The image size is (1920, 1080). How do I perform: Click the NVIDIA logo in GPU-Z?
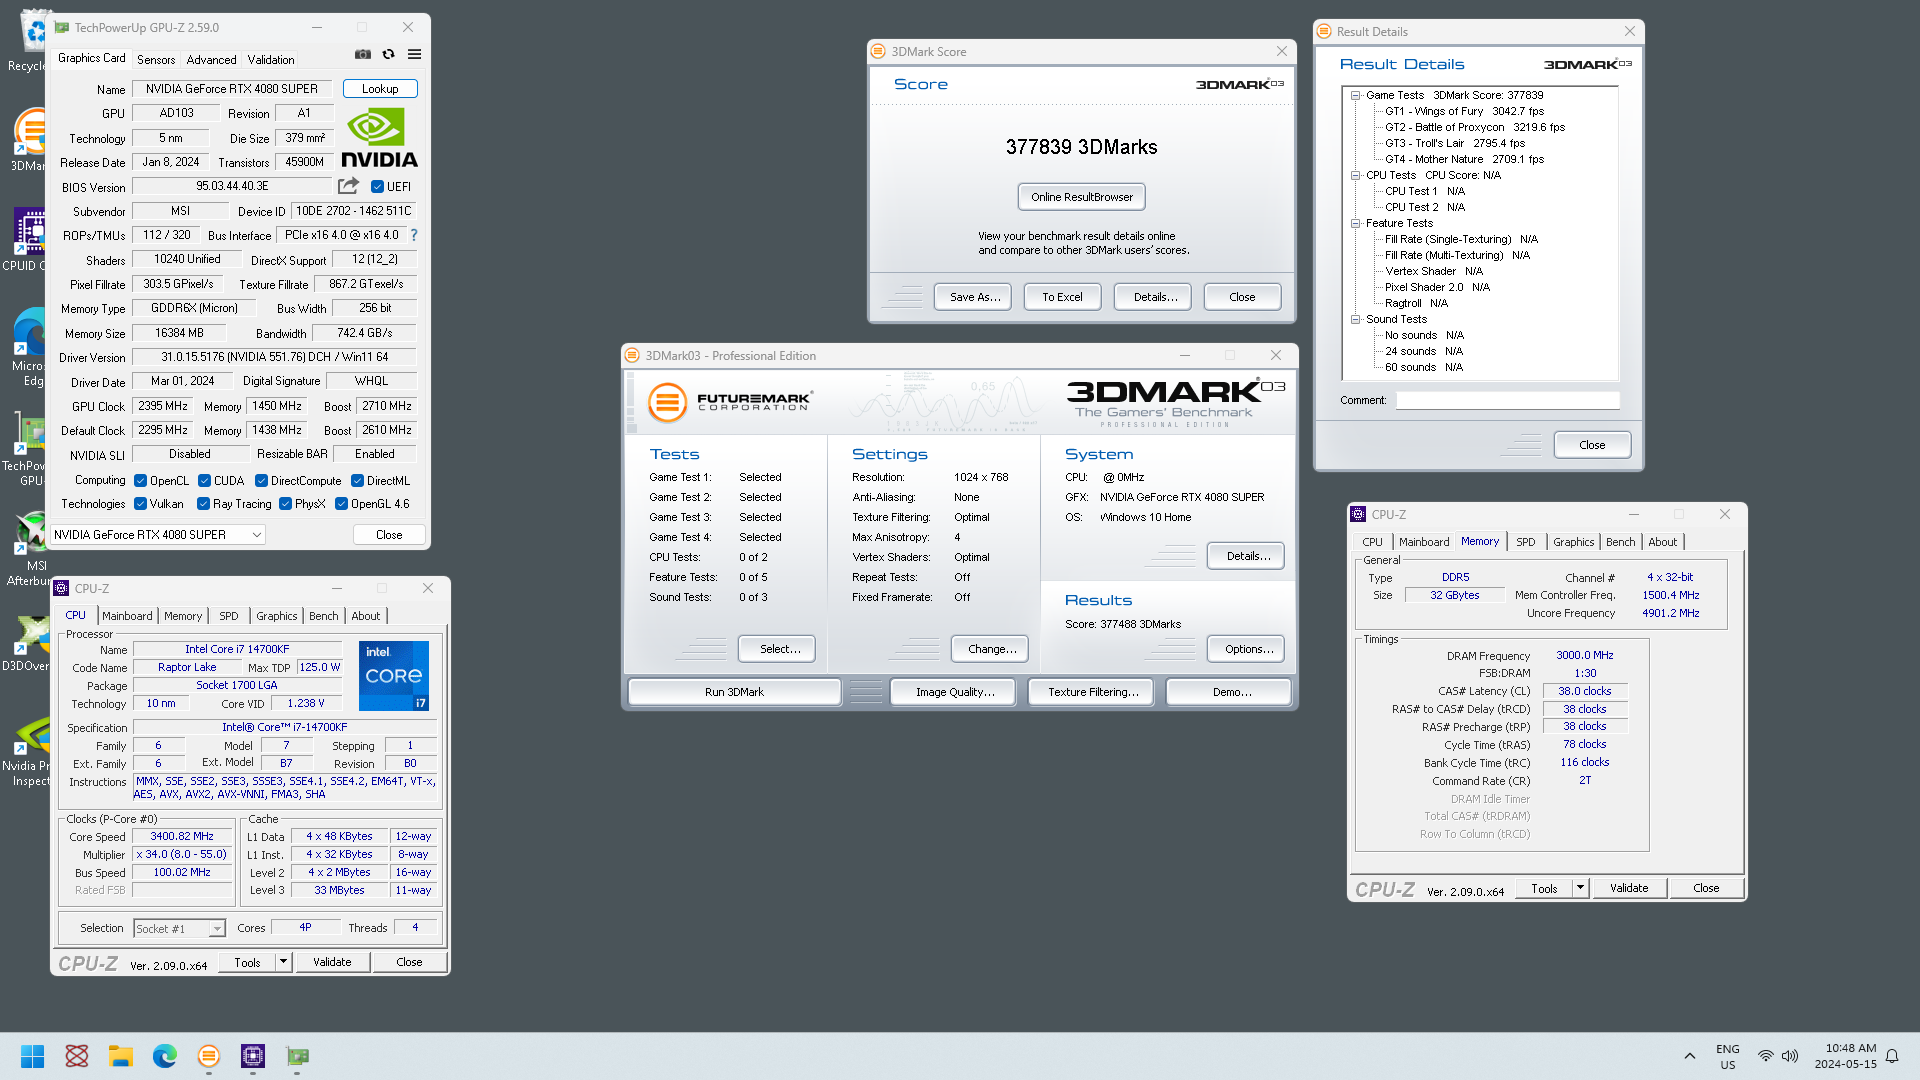[x=380, y=138]
